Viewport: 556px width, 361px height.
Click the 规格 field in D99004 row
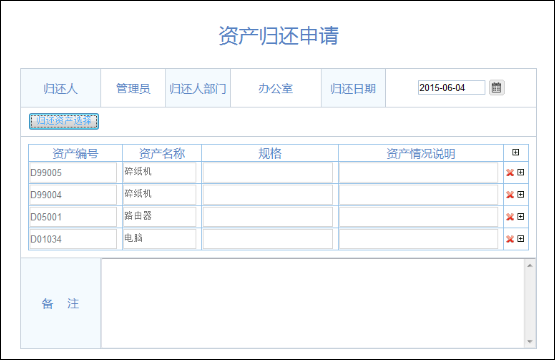(268, 195)
